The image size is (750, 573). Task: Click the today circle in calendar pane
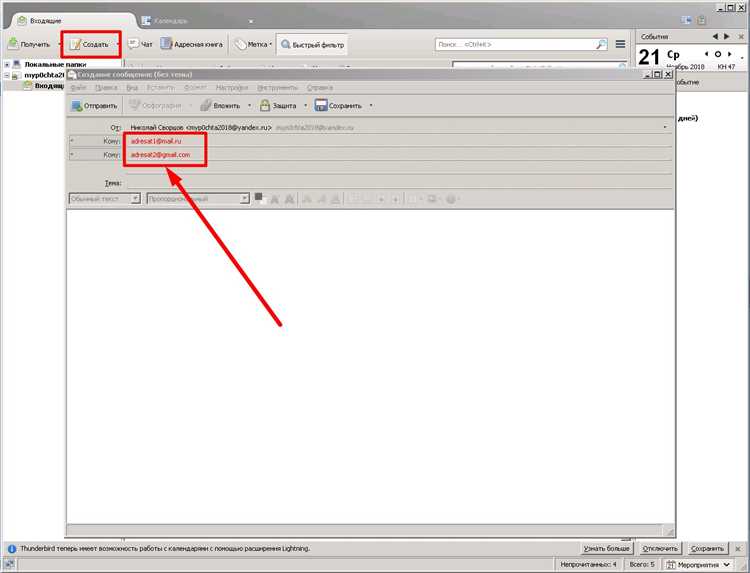pos(717,54)
